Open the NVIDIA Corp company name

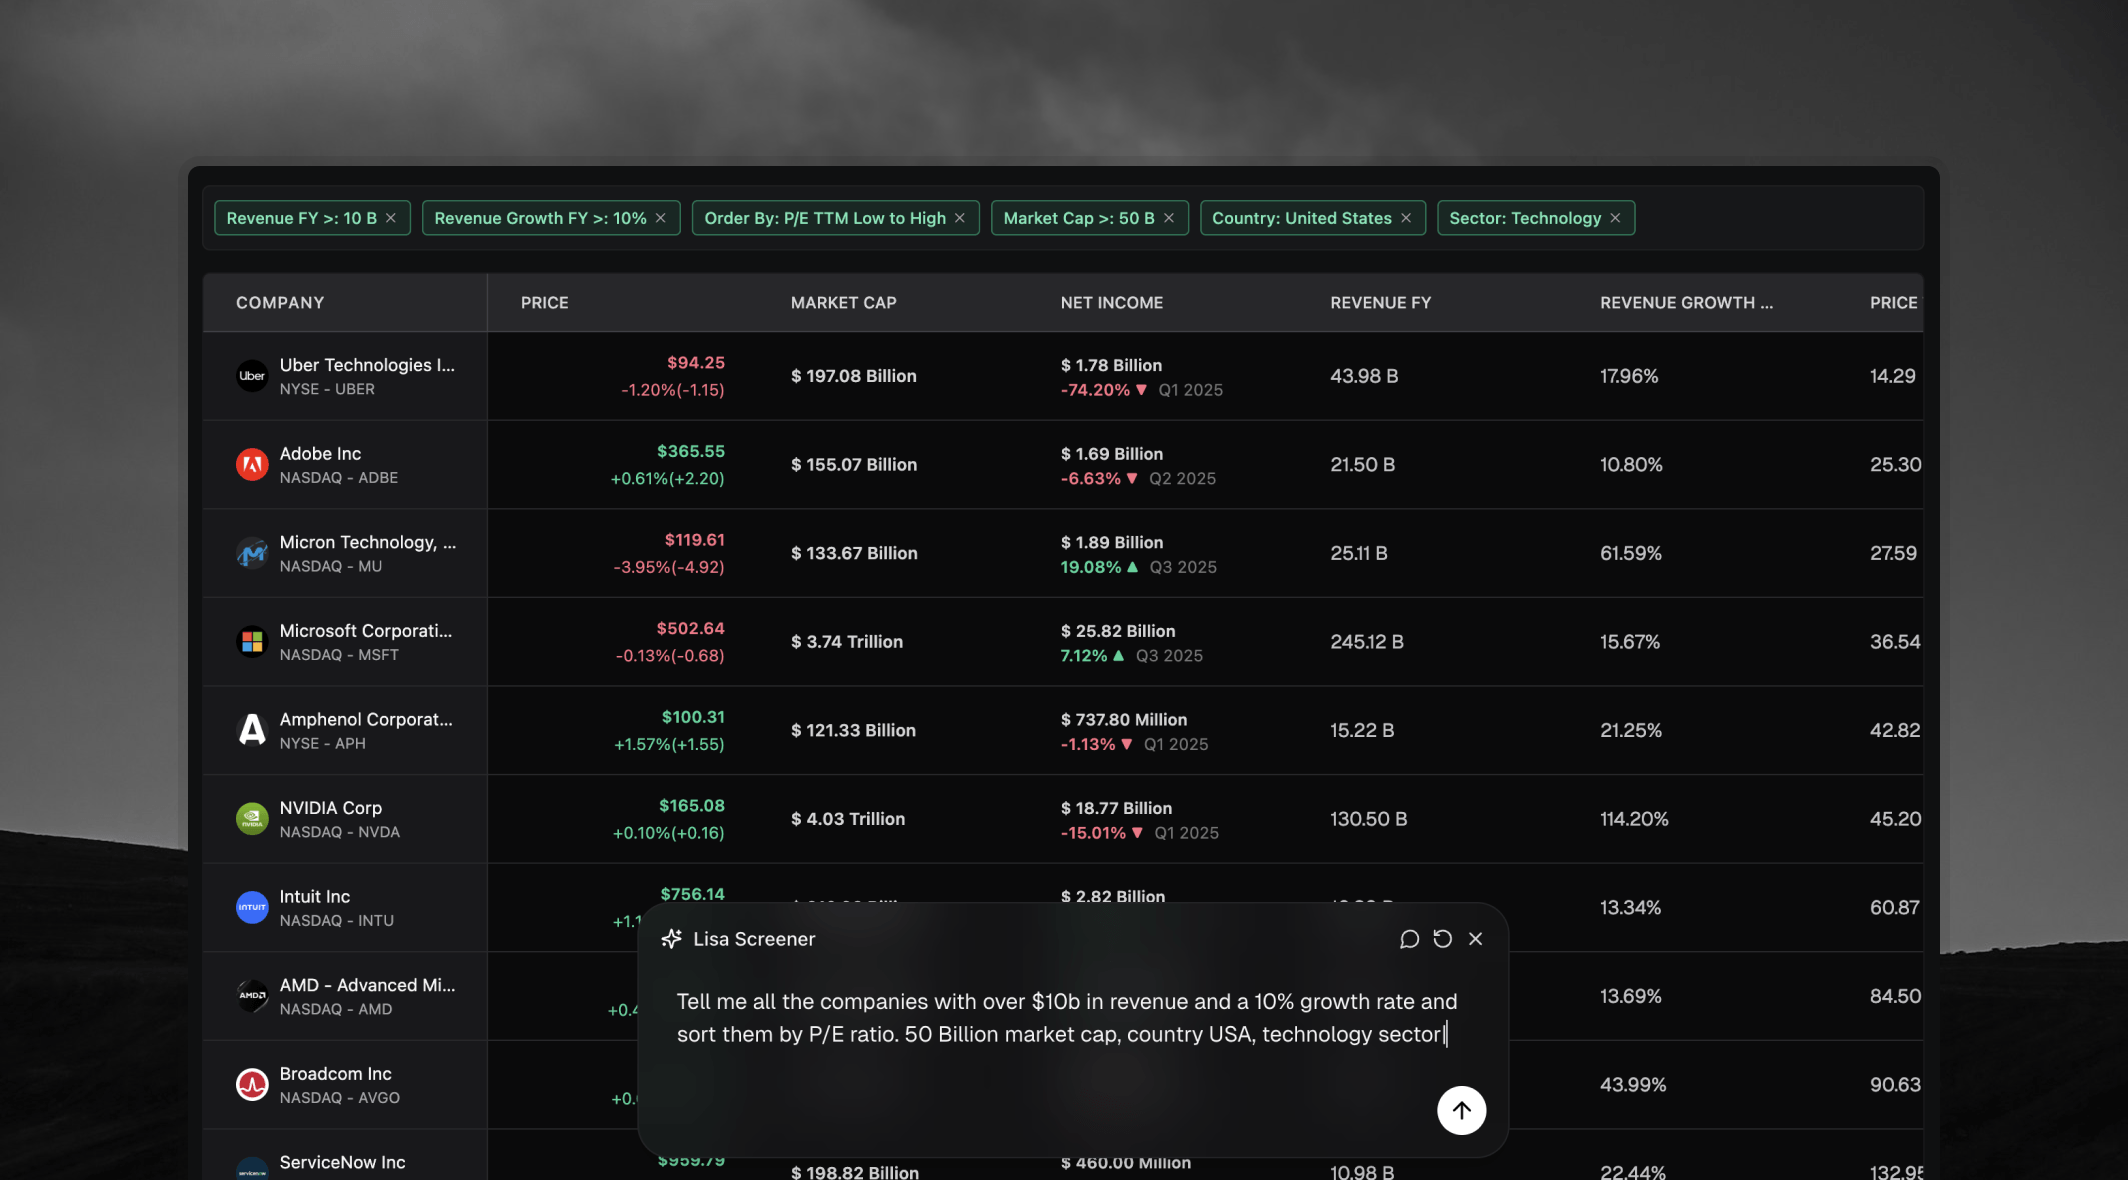[331, 808]
